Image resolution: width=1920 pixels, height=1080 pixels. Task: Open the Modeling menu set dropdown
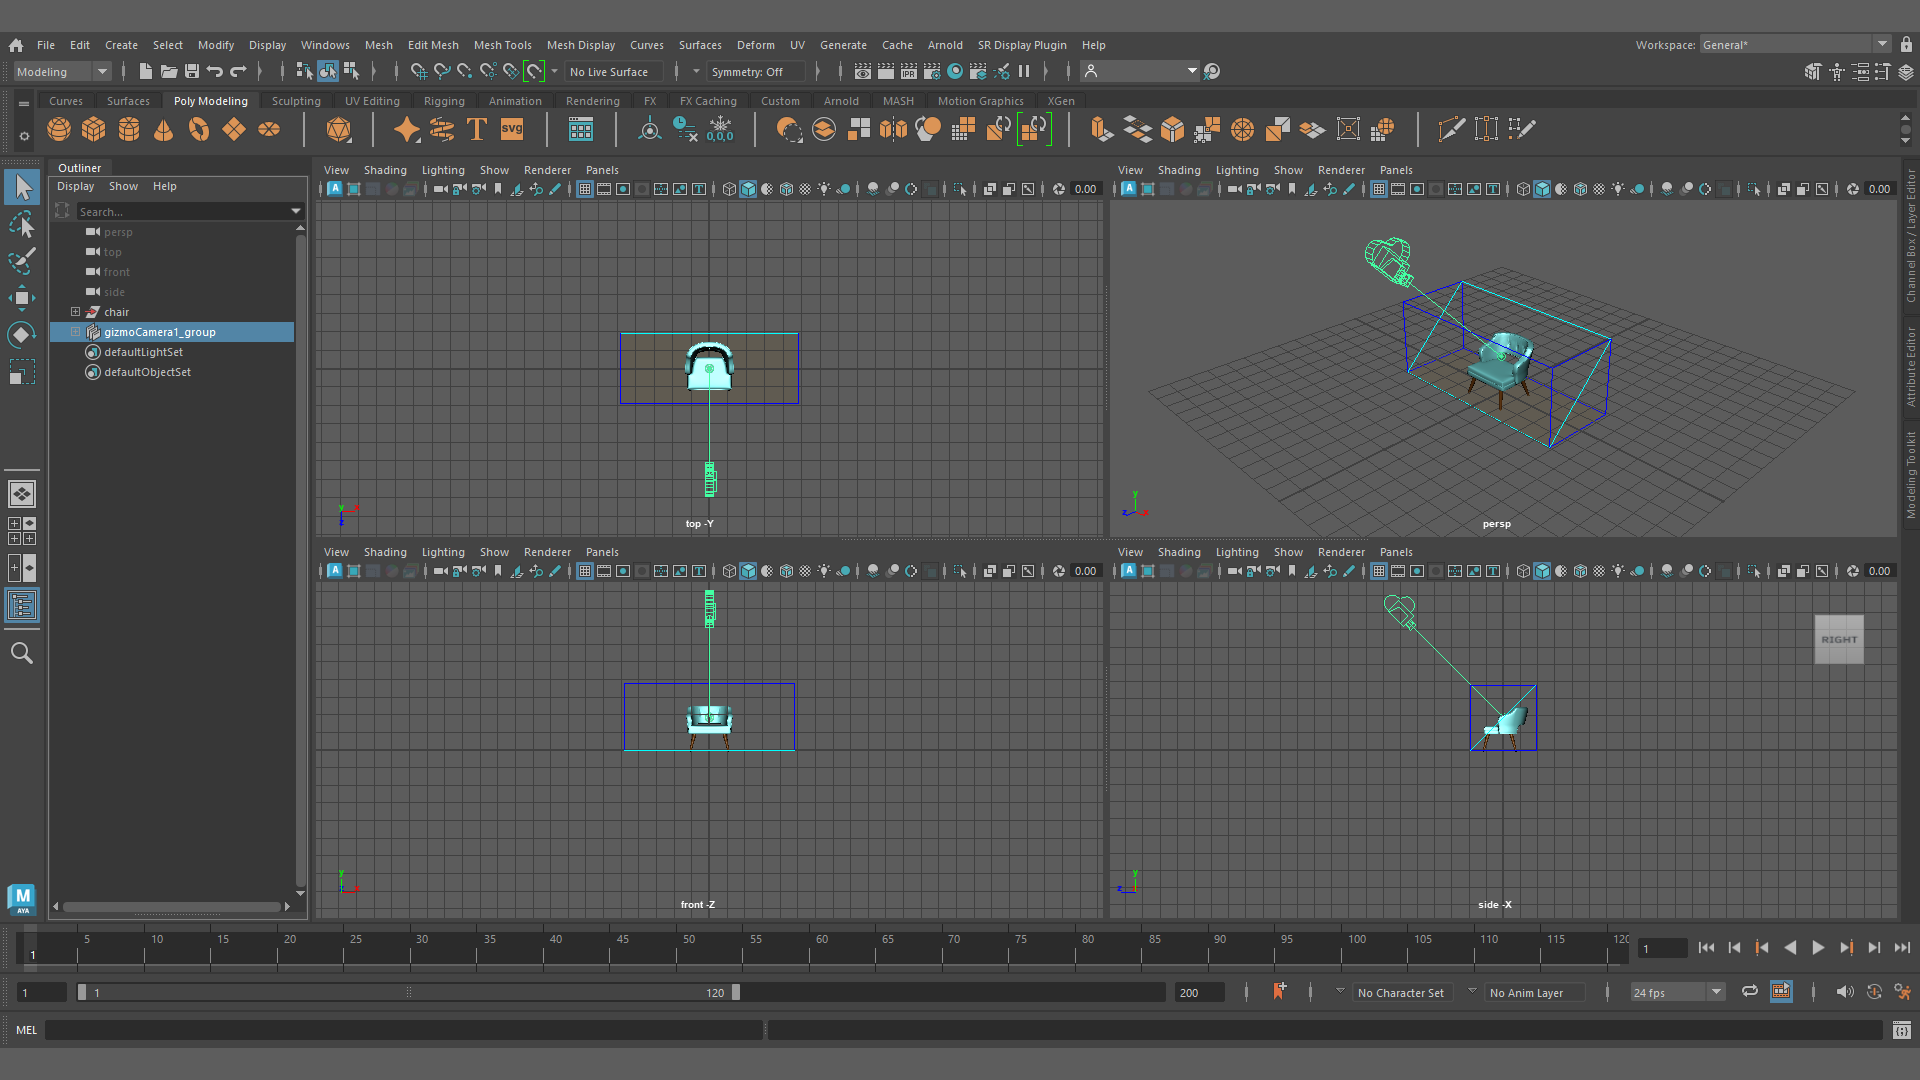tap(62, 71)
